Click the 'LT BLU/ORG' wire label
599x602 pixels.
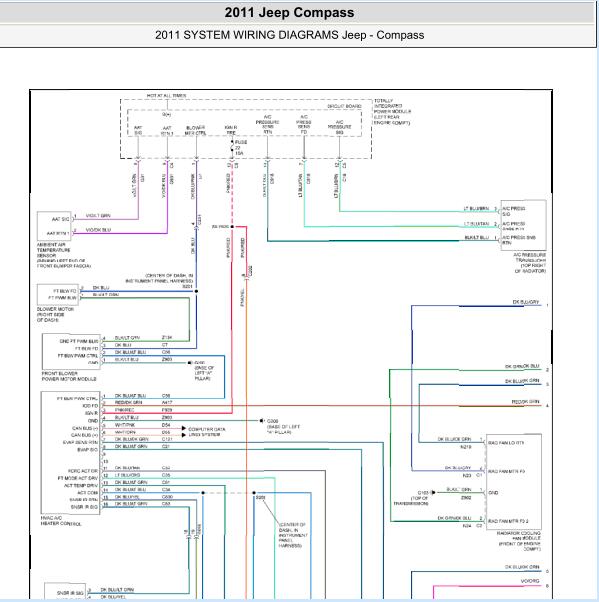point(127,475)
